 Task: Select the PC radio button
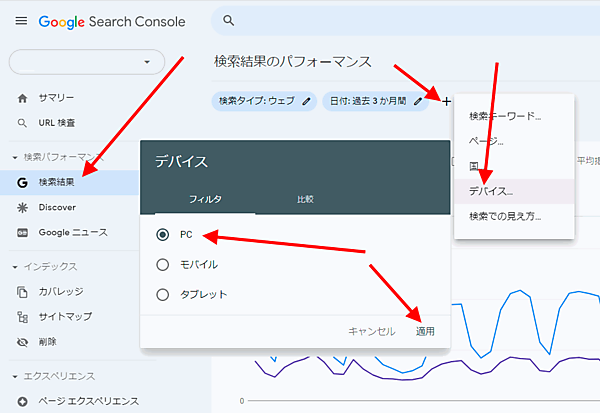pos(163,235)
